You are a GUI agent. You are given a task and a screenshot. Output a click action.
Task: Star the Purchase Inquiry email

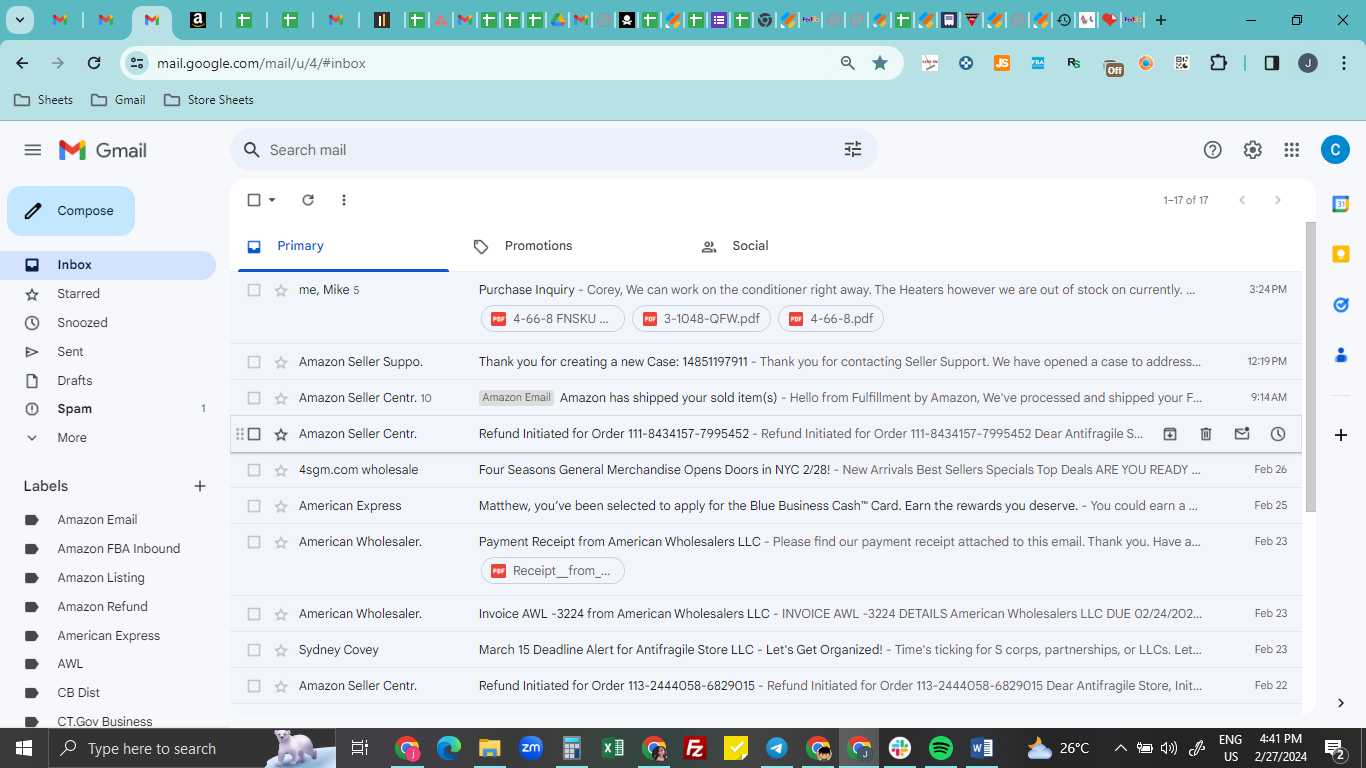pos(281,290)
